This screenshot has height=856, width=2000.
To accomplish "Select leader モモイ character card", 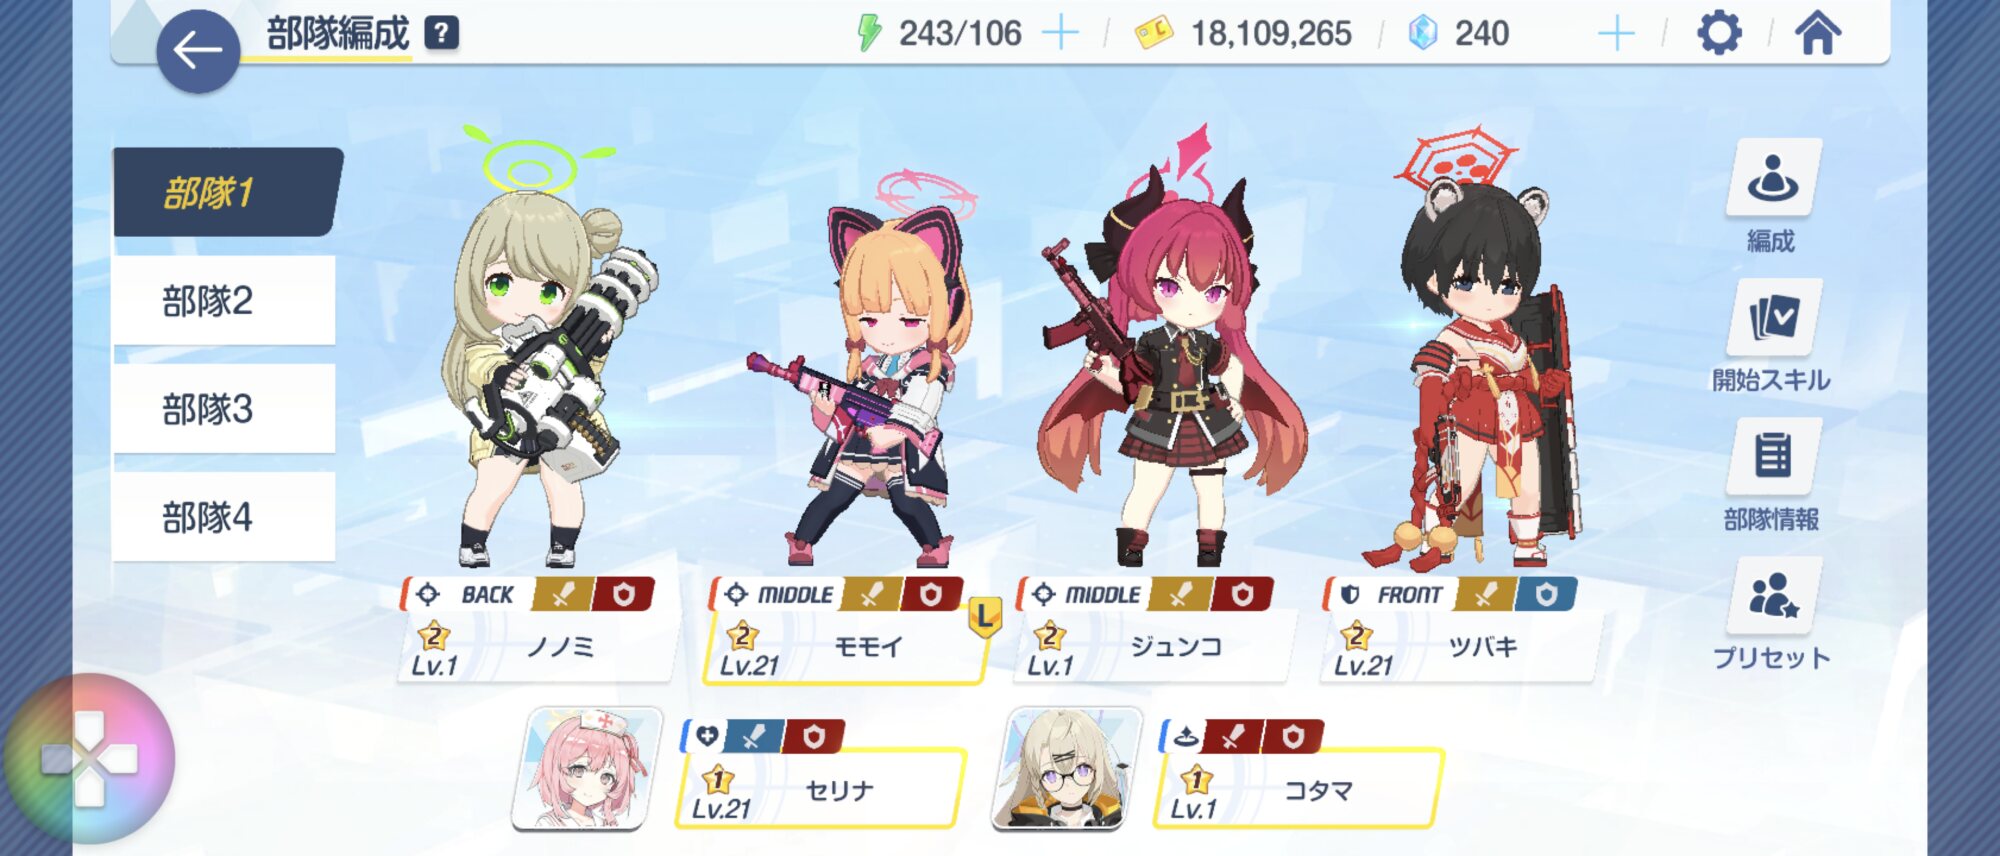I will [x=845, y=630].
